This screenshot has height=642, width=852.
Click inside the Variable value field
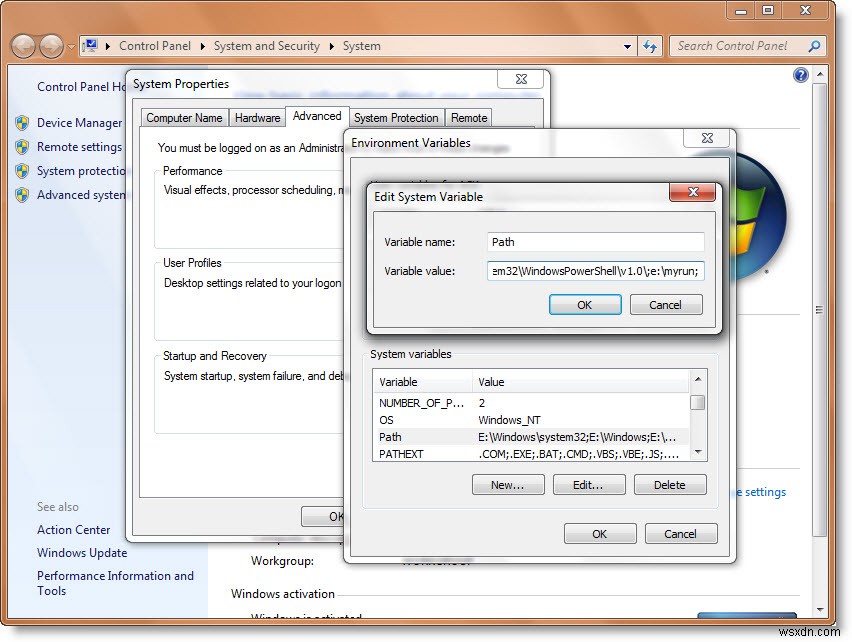pyautogui.click(x=595, y=270)
